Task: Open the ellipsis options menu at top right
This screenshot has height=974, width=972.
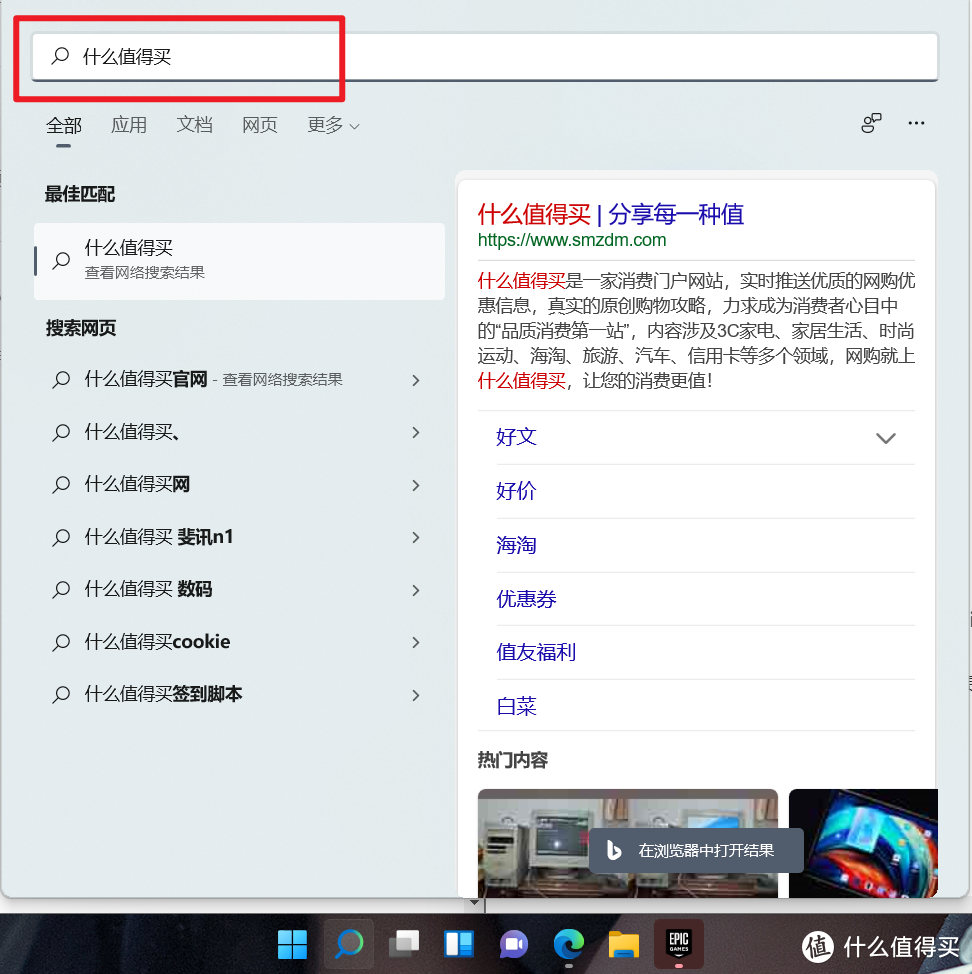Action: point(916,122)
